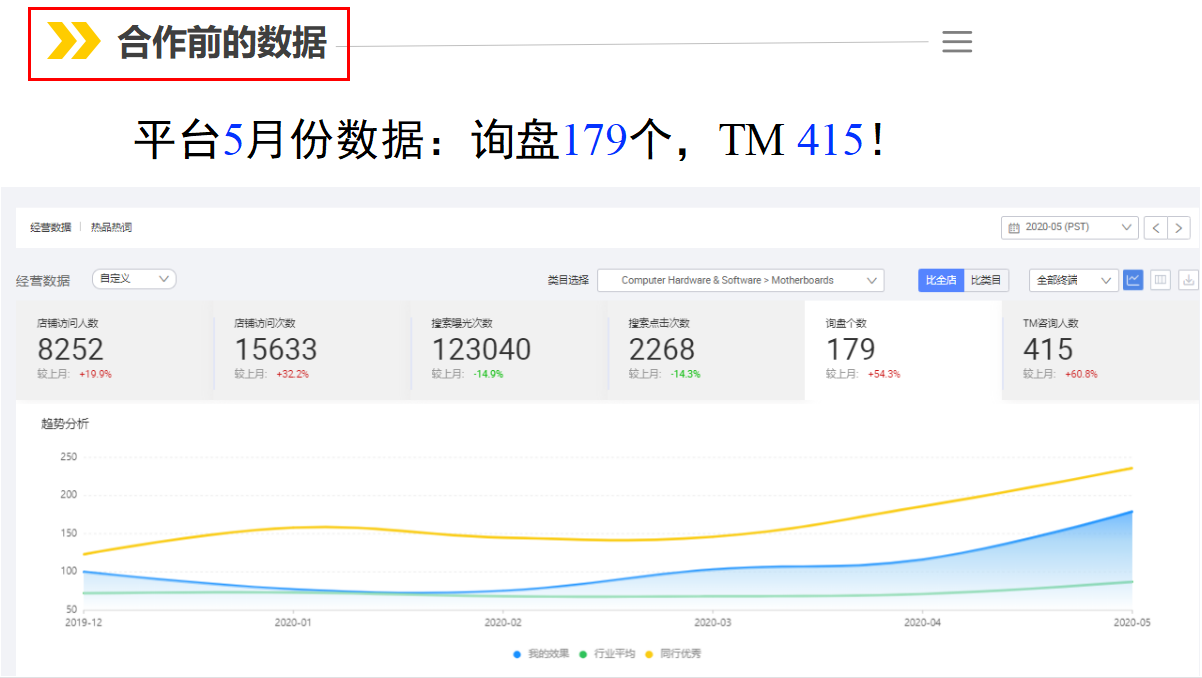This screenshot has width=1202, height=678.
Task: Toggle 比全店 comparison mode
Action: (941, 280)
